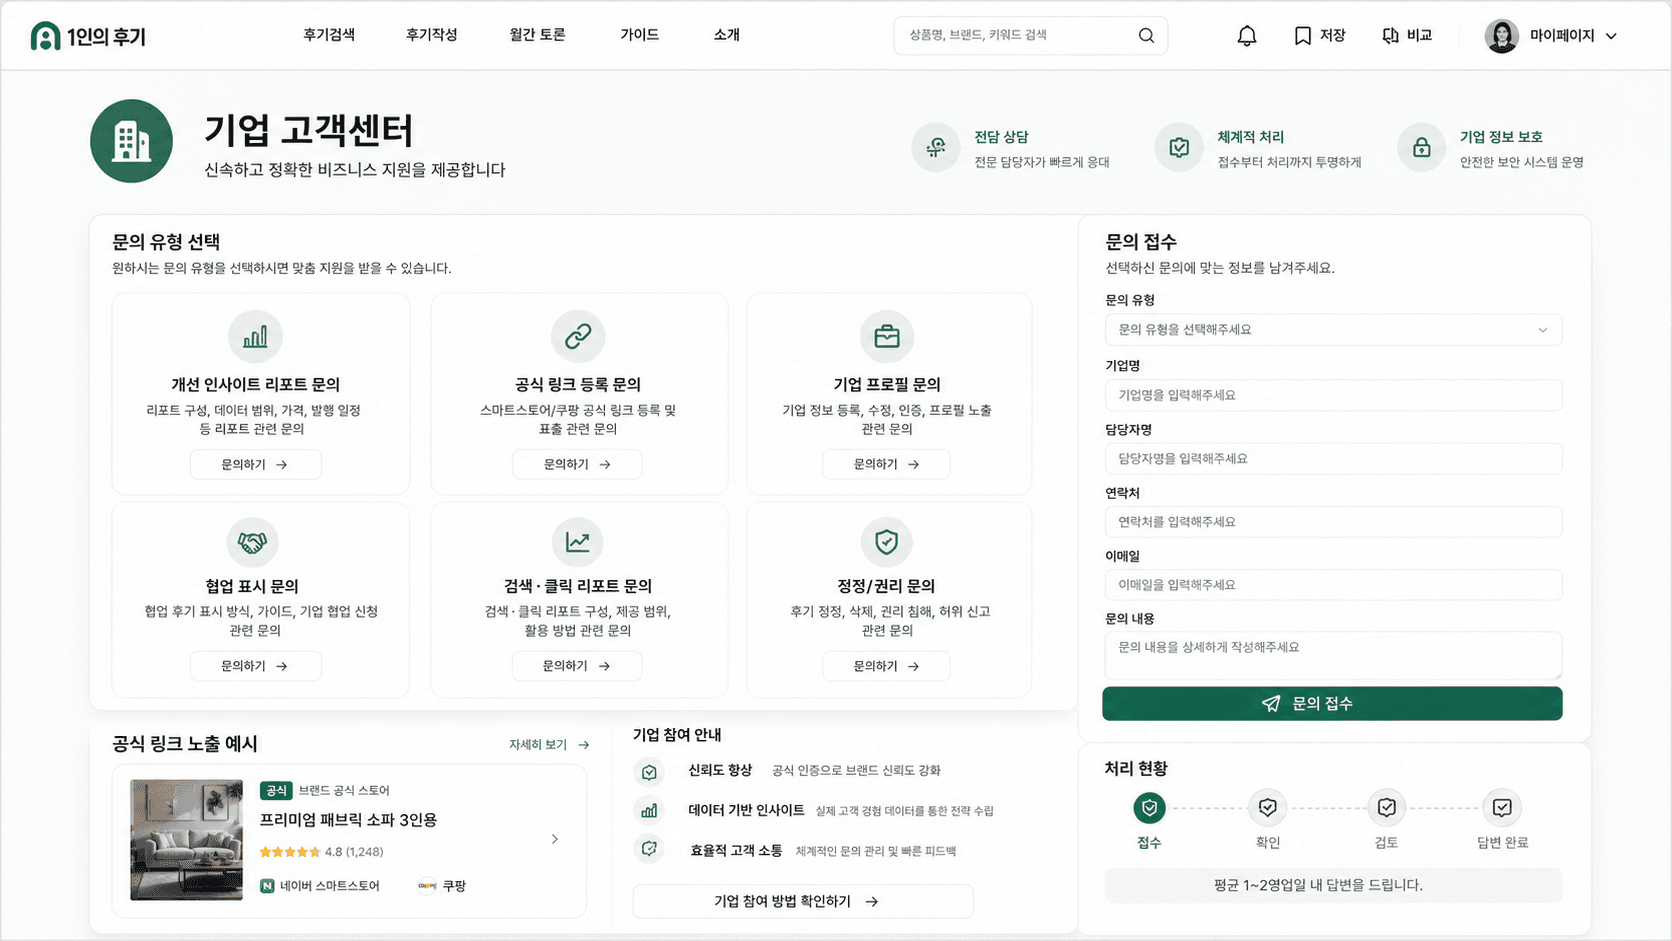
Task: Click the trend line icon for 검색·클릭 리포트
Action: [x=578, y=542]
